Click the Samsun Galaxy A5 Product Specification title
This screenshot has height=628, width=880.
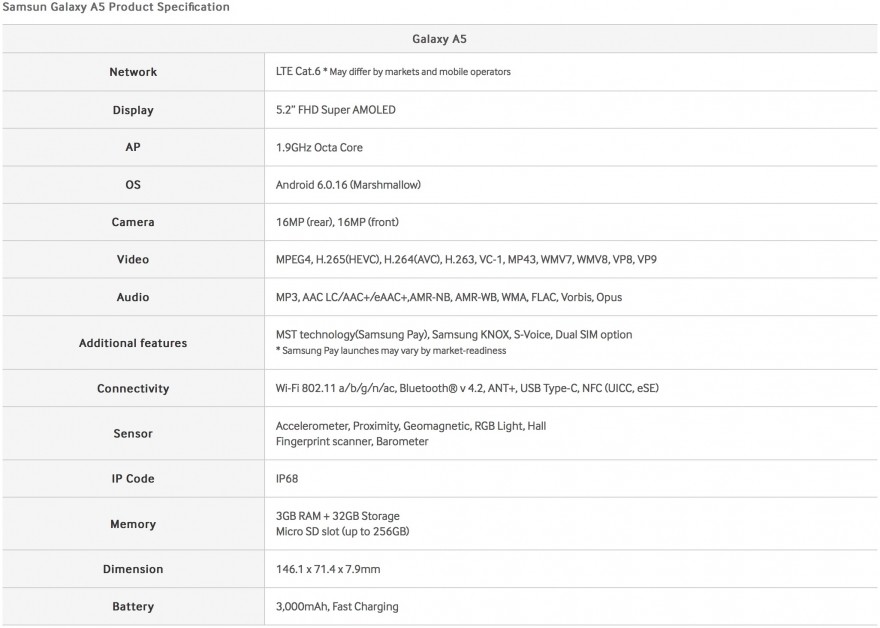[116, 7]
